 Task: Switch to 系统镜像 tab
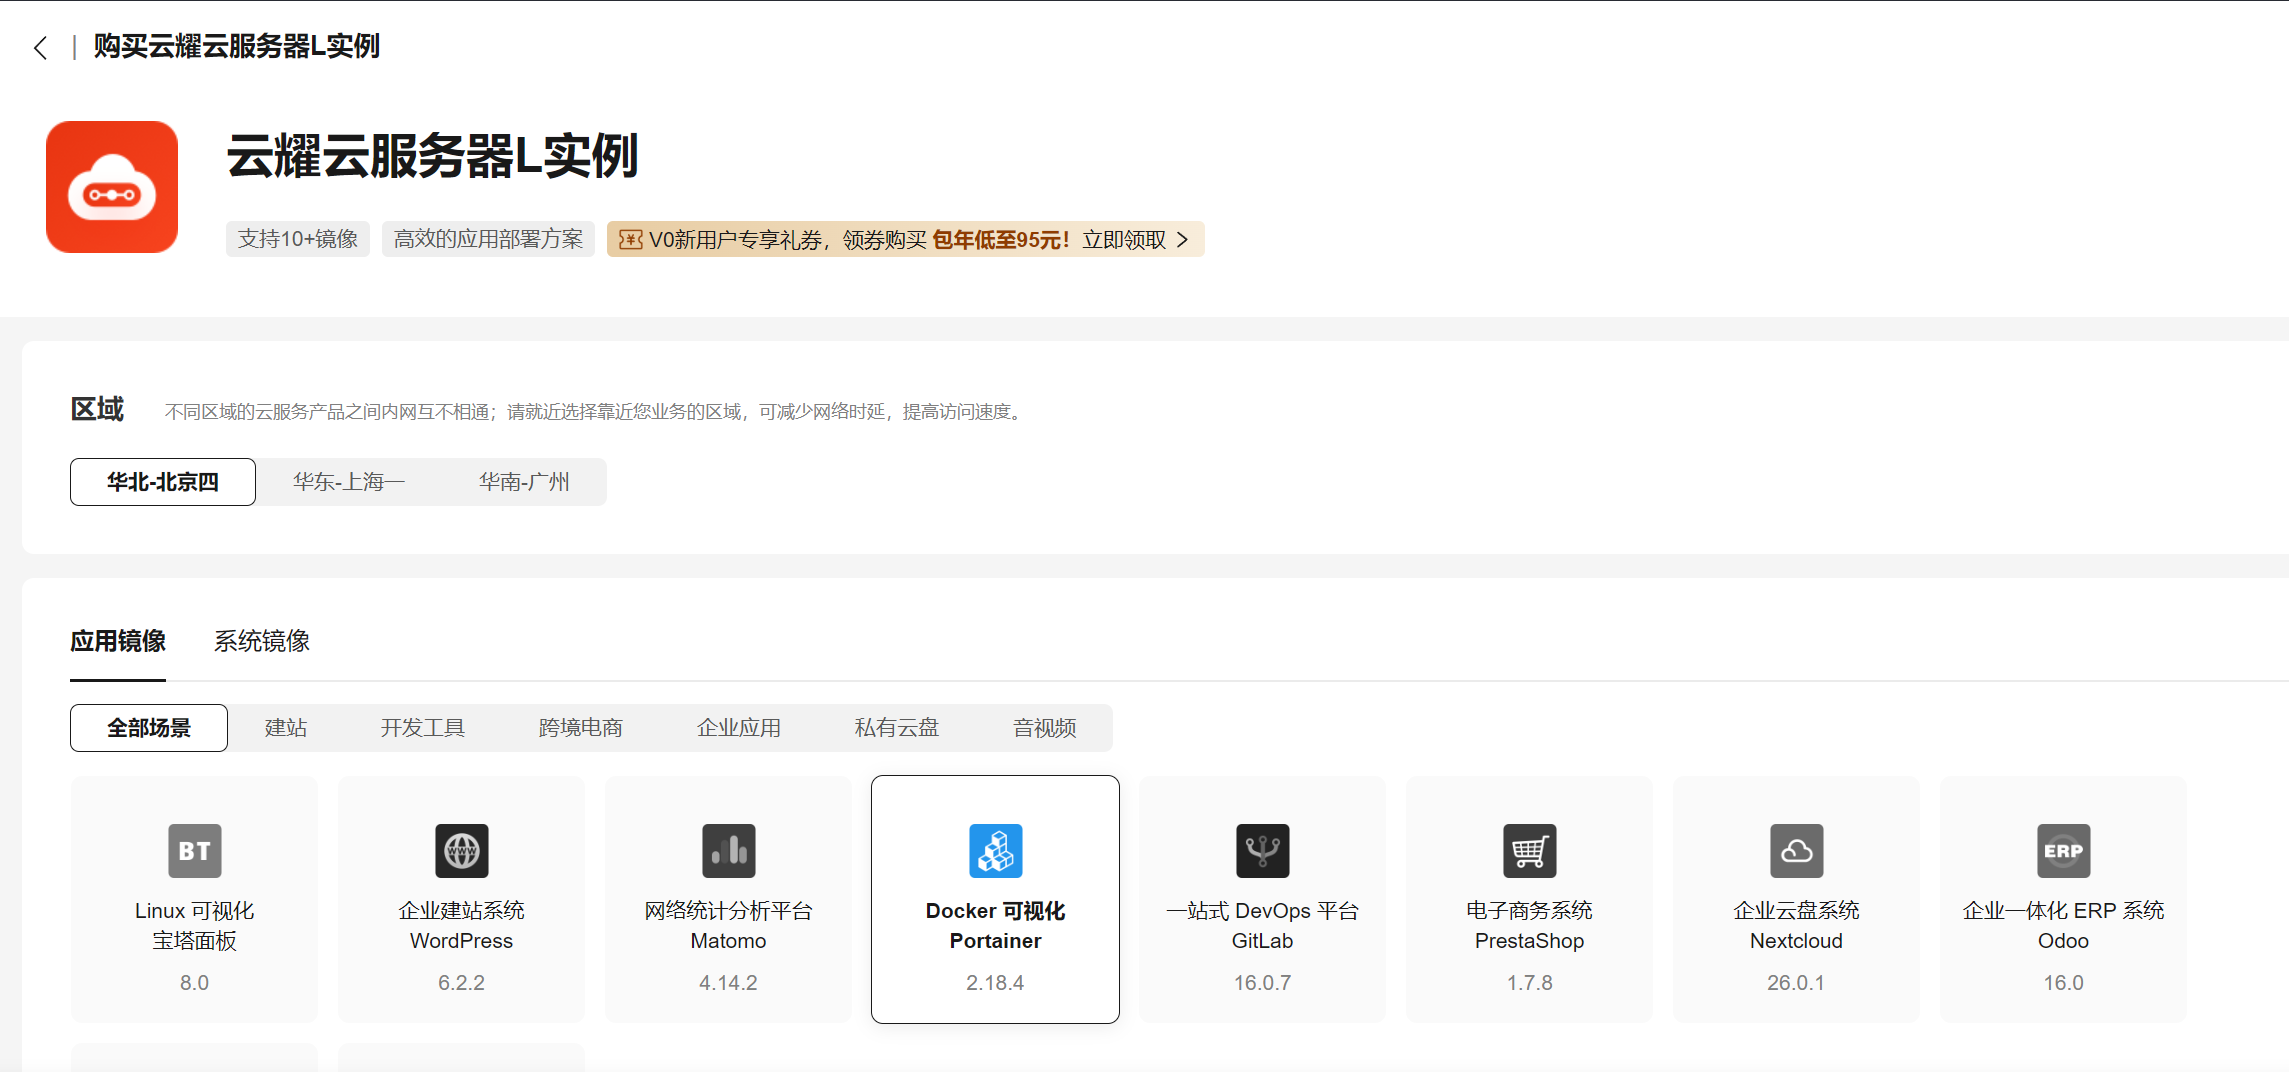tap(262, 641)
